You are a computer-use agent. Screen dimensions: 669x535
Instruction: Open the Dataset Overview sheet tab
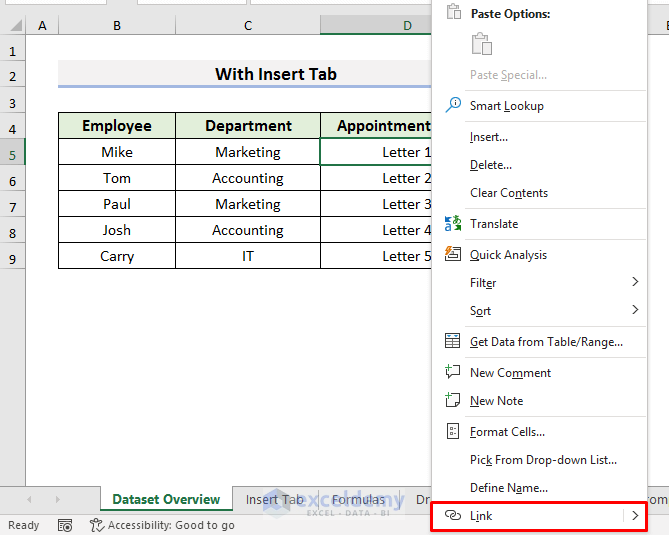pyautogui.click(x=166, y=499)
